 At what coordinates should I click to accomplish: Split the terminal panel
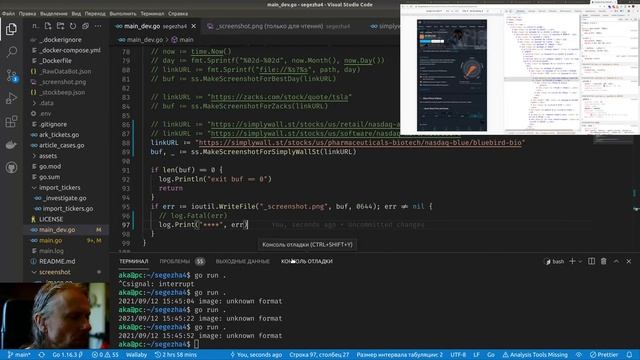591,261
